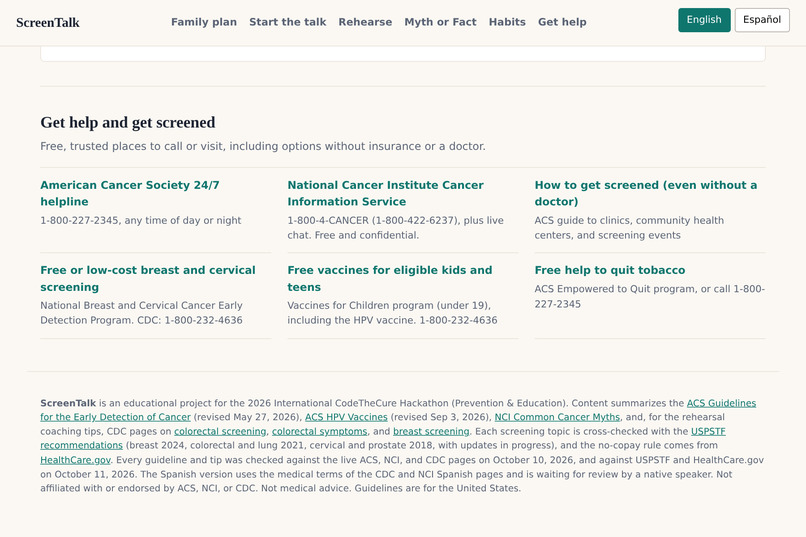
Task: Open How to get screened guide link
Action: 646,193
